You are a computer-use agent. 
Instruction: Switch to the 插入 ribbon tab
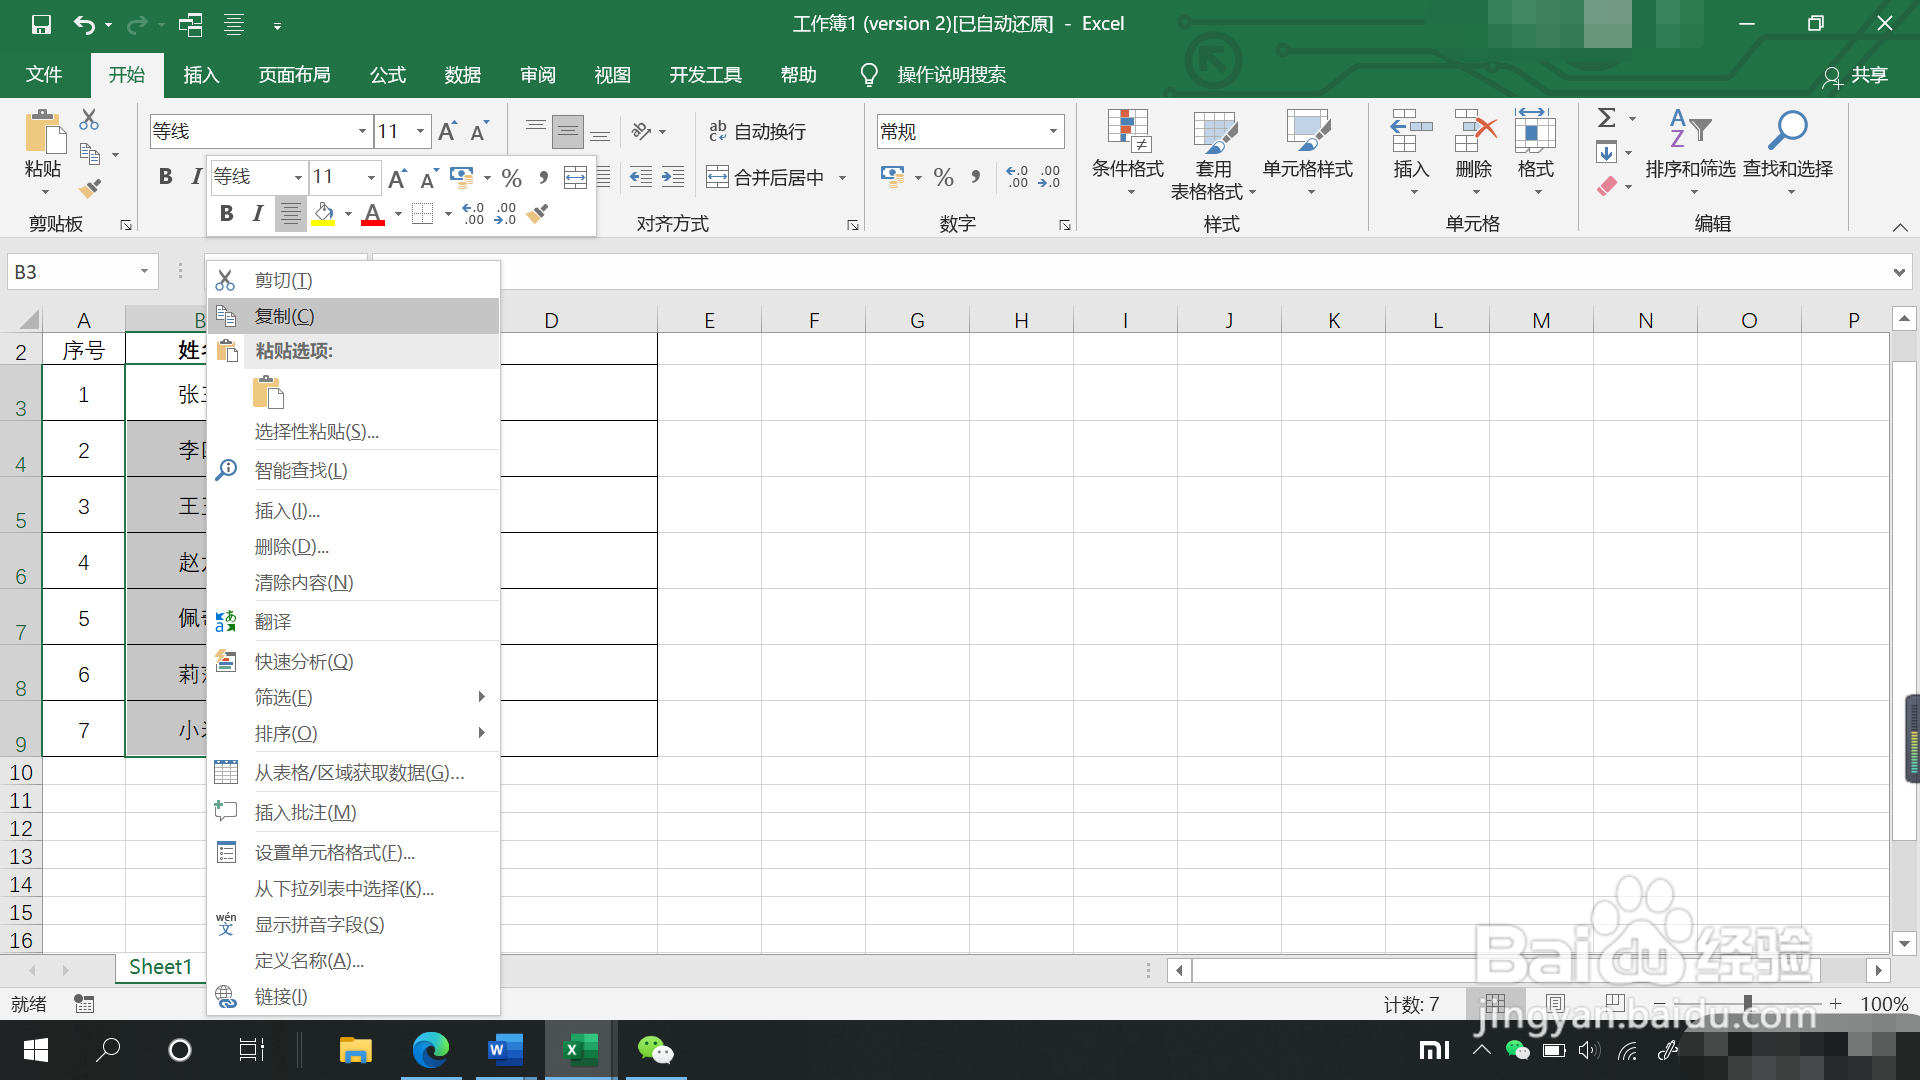[x=201, y=75]
